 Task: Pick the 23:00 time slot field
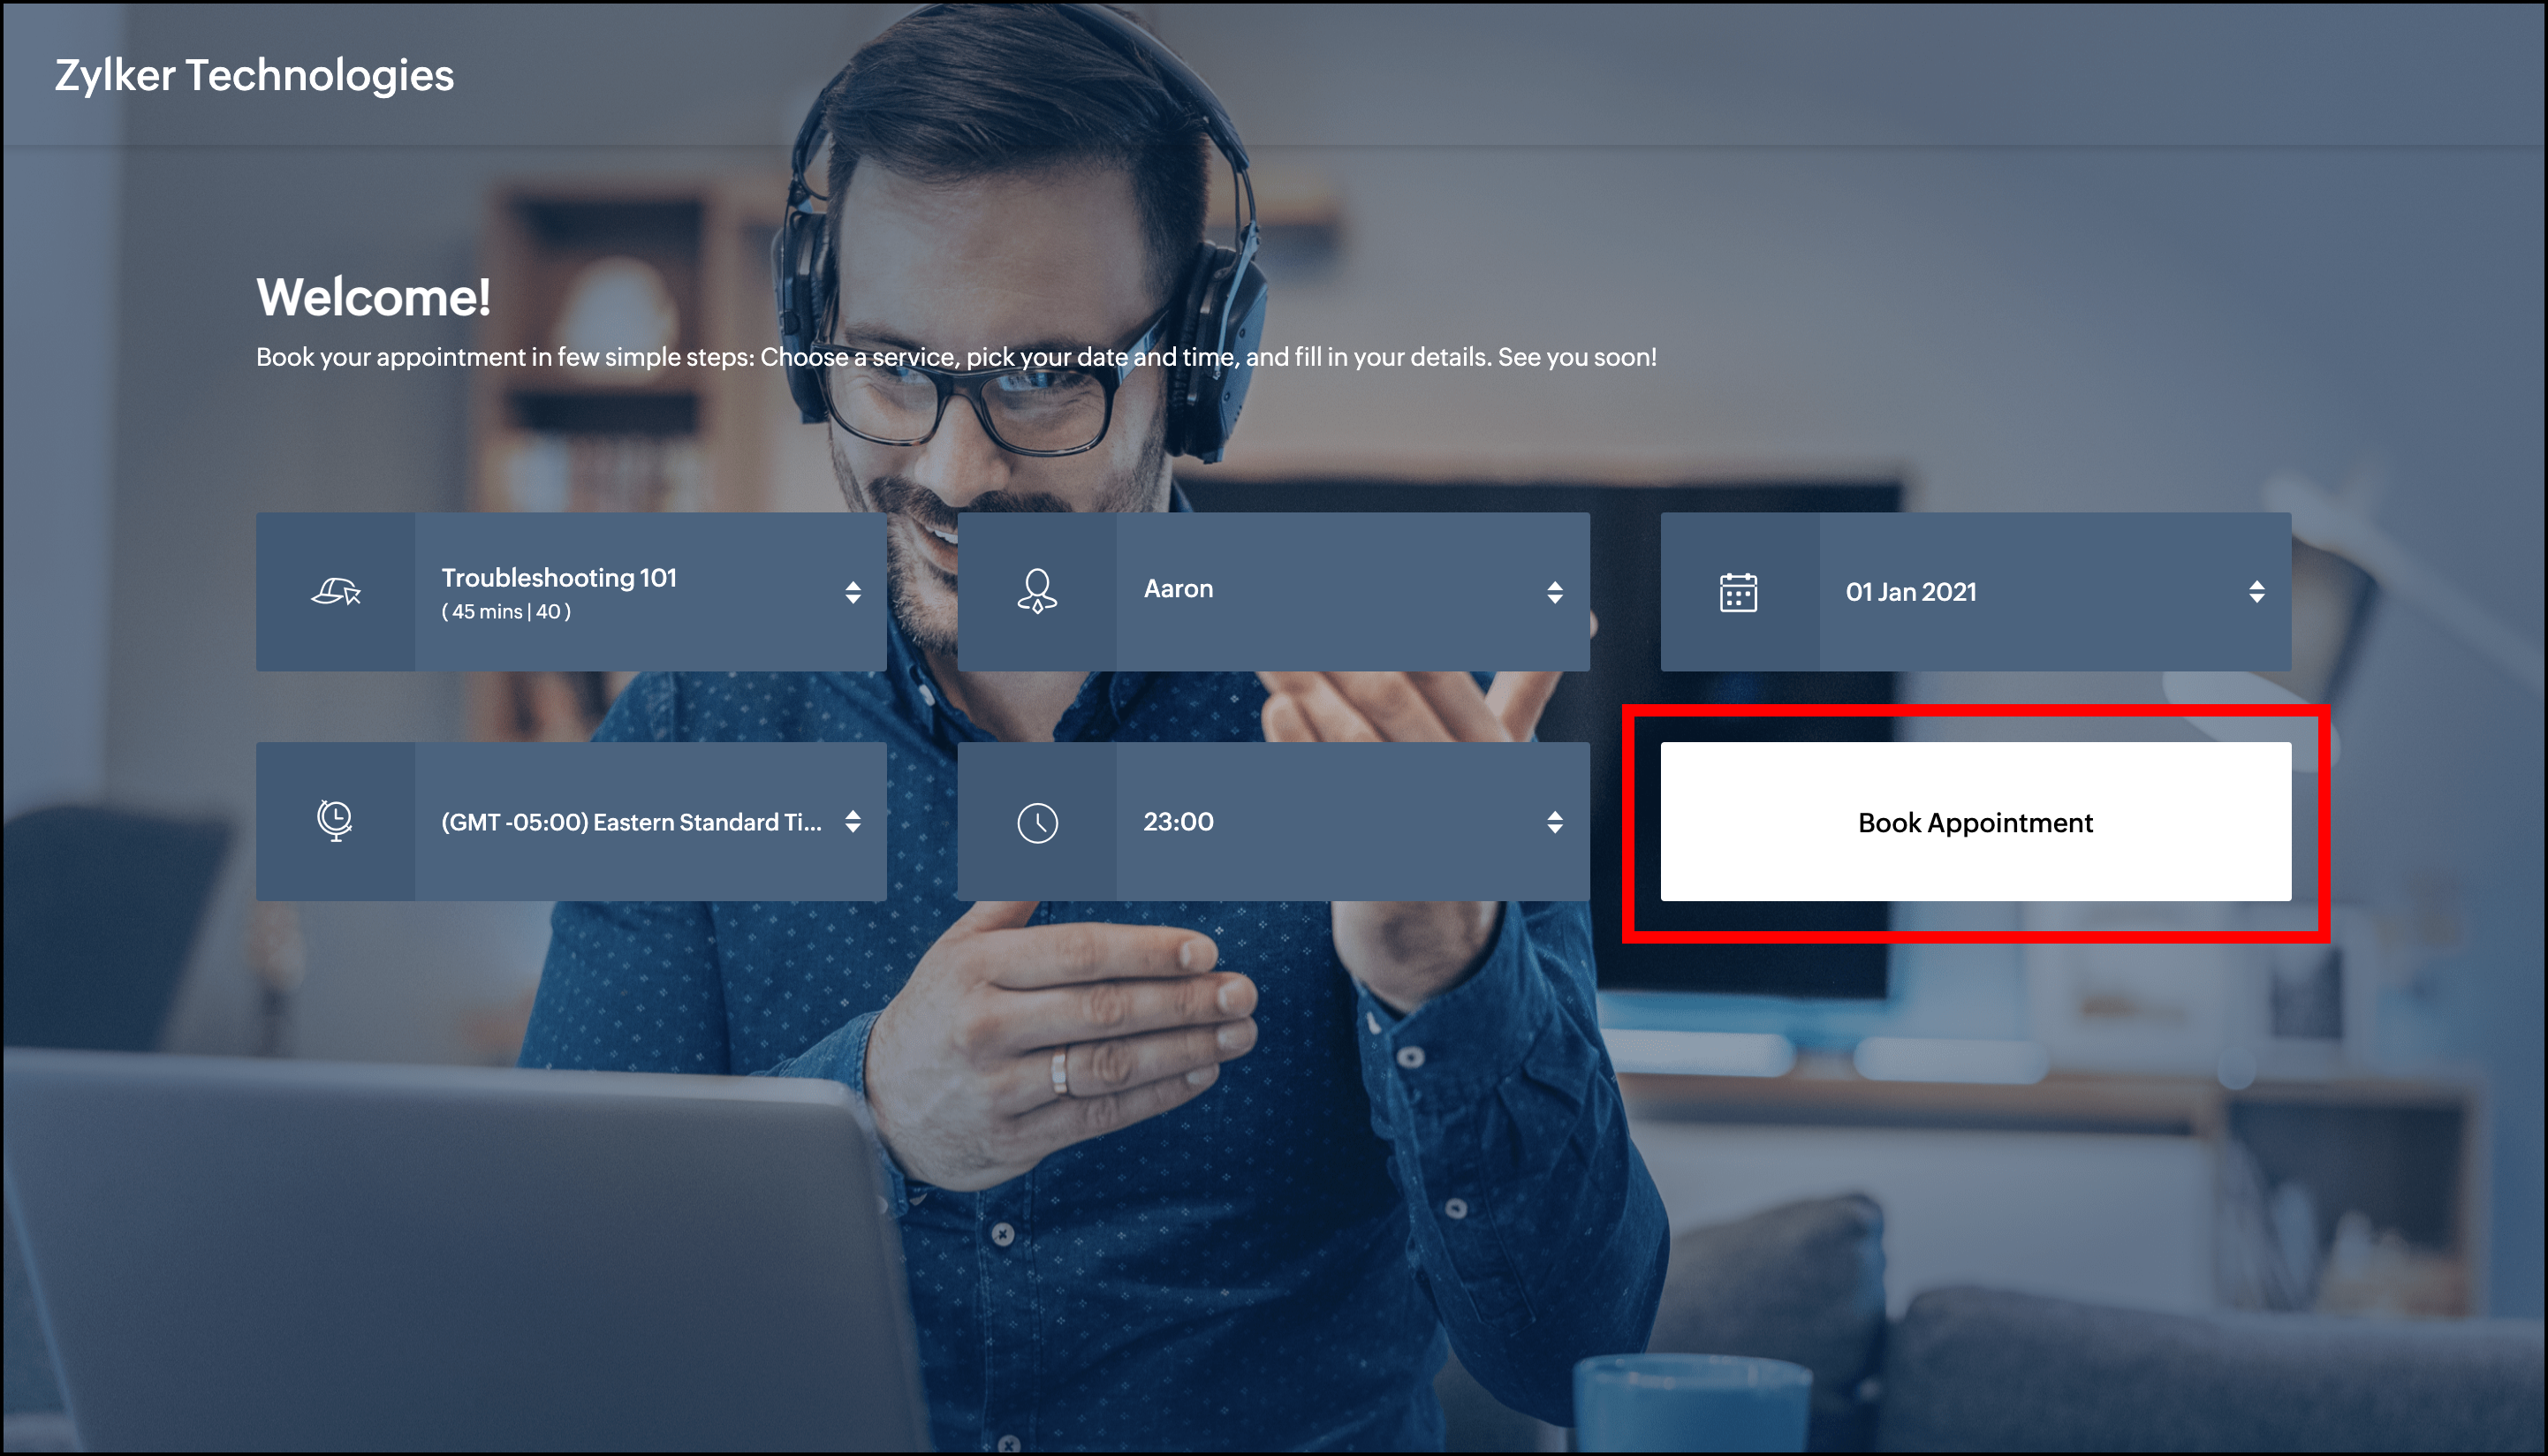1178,822
